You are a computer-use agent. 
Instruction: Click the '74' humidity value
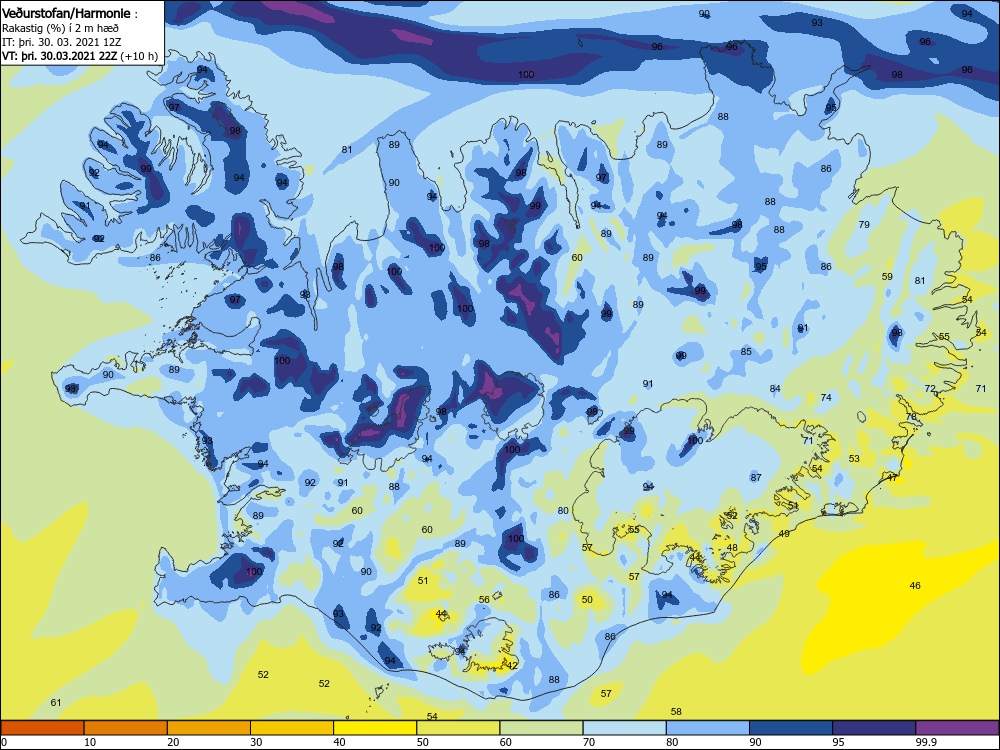[826, 397]
